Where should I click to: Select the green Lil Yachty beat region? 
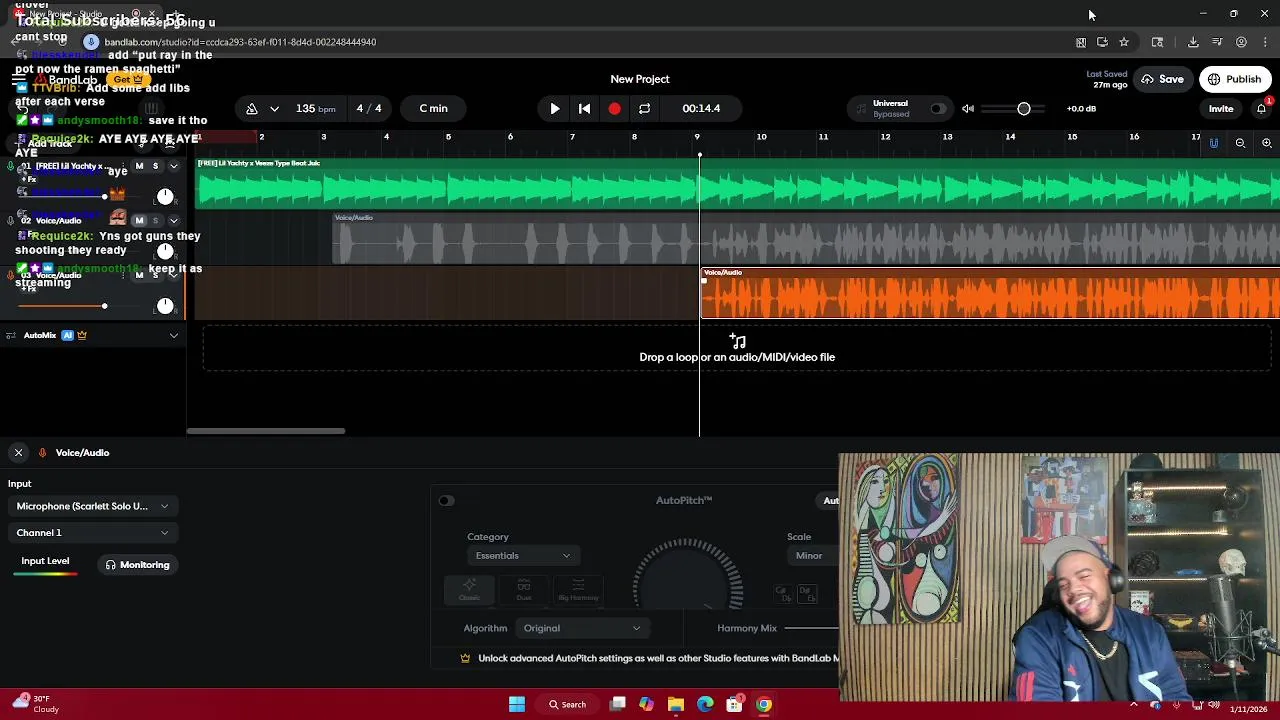pyautogui.click(x=738, y=183)
